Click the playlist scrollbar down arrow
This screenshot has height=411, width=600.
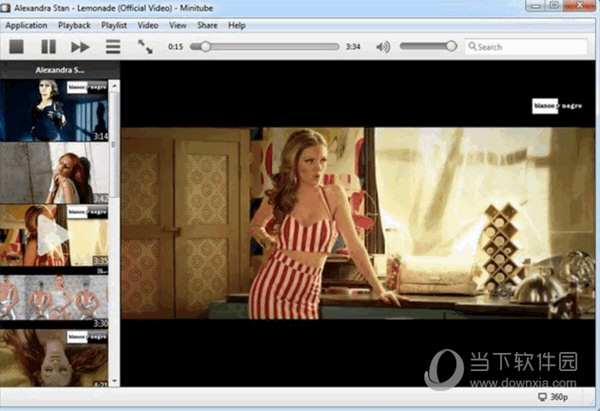click(x=114, y=381)
